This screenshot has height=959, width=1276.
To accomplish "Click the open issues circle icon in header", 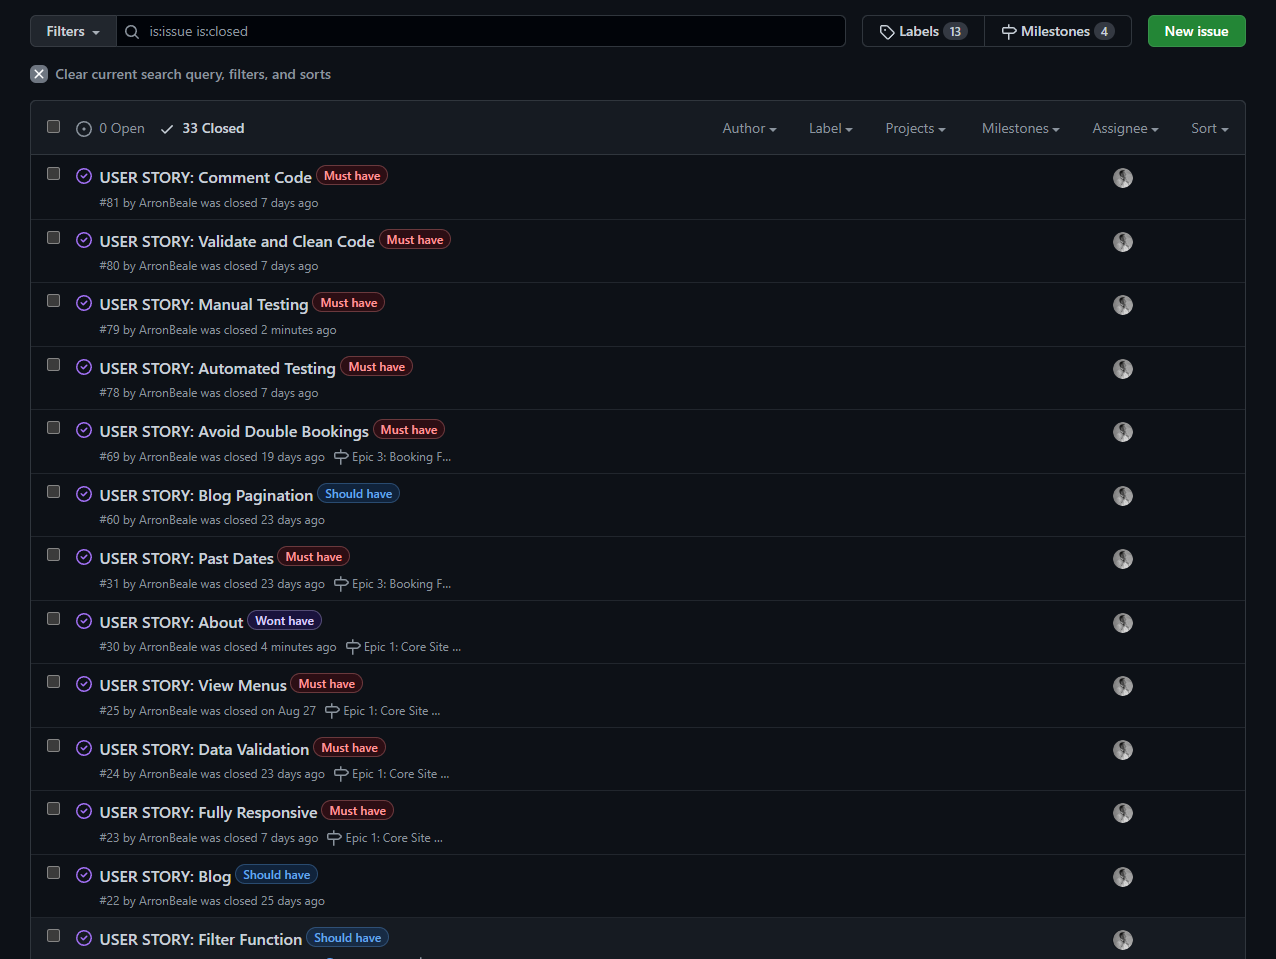I will click(x=84, y=129).
